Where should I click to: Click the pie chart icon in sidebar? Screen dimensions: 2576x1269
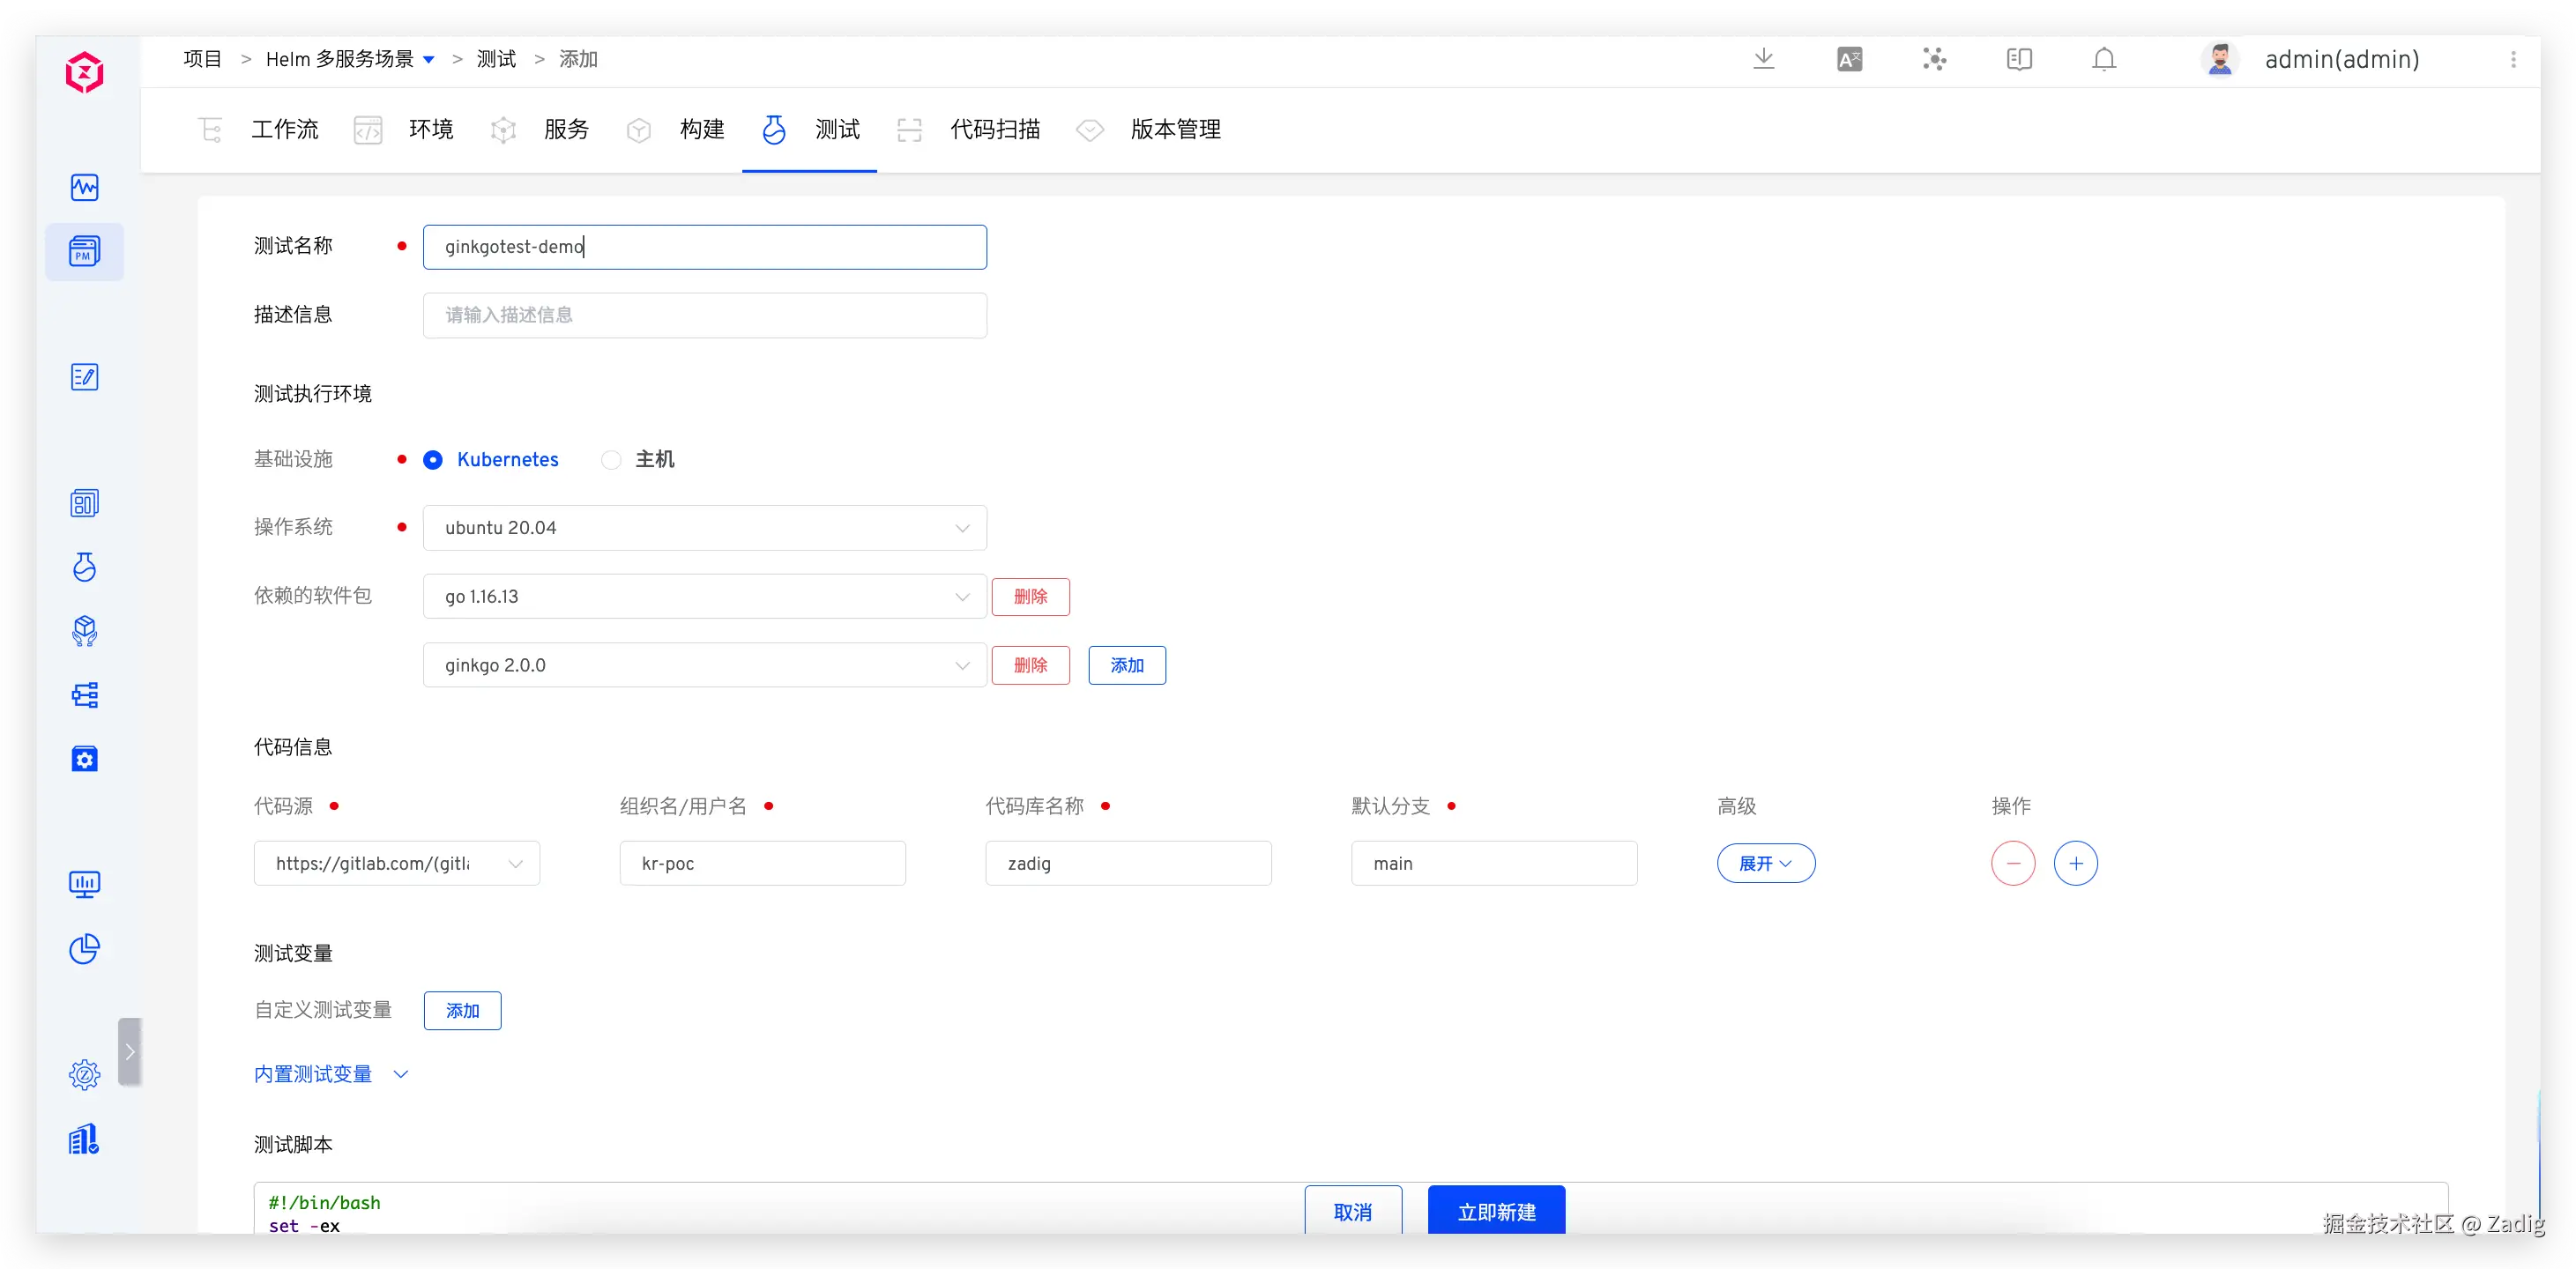click(84, 949)
